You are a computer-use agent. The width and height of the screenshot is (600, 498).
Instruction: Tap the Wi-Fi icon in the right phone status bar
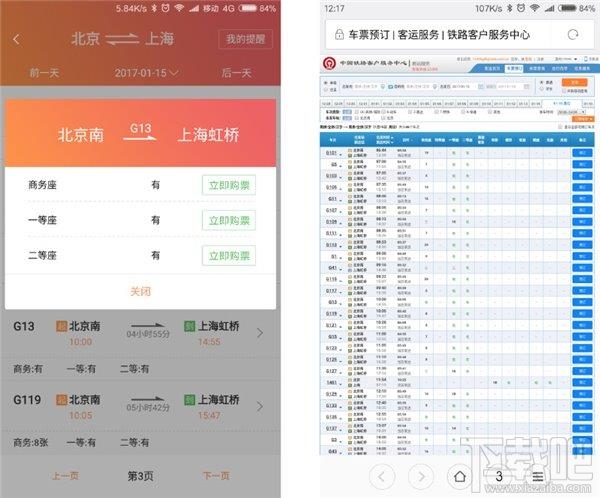pyautogui.click(x=535, y=8)
